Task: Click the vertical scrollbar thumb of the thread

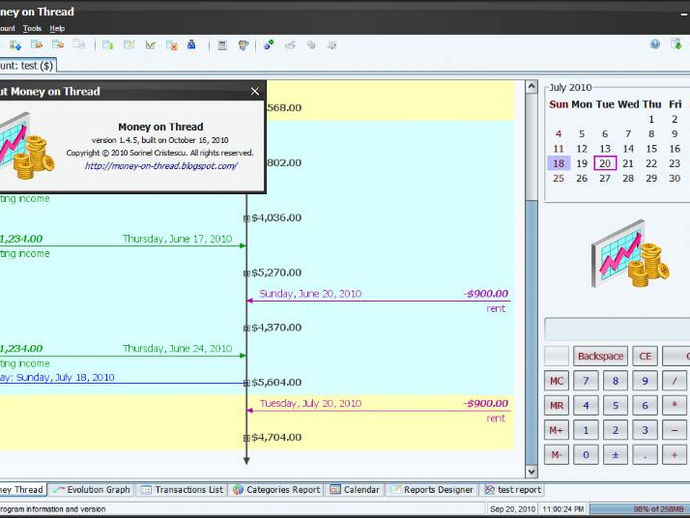Action: coord(532,333)
